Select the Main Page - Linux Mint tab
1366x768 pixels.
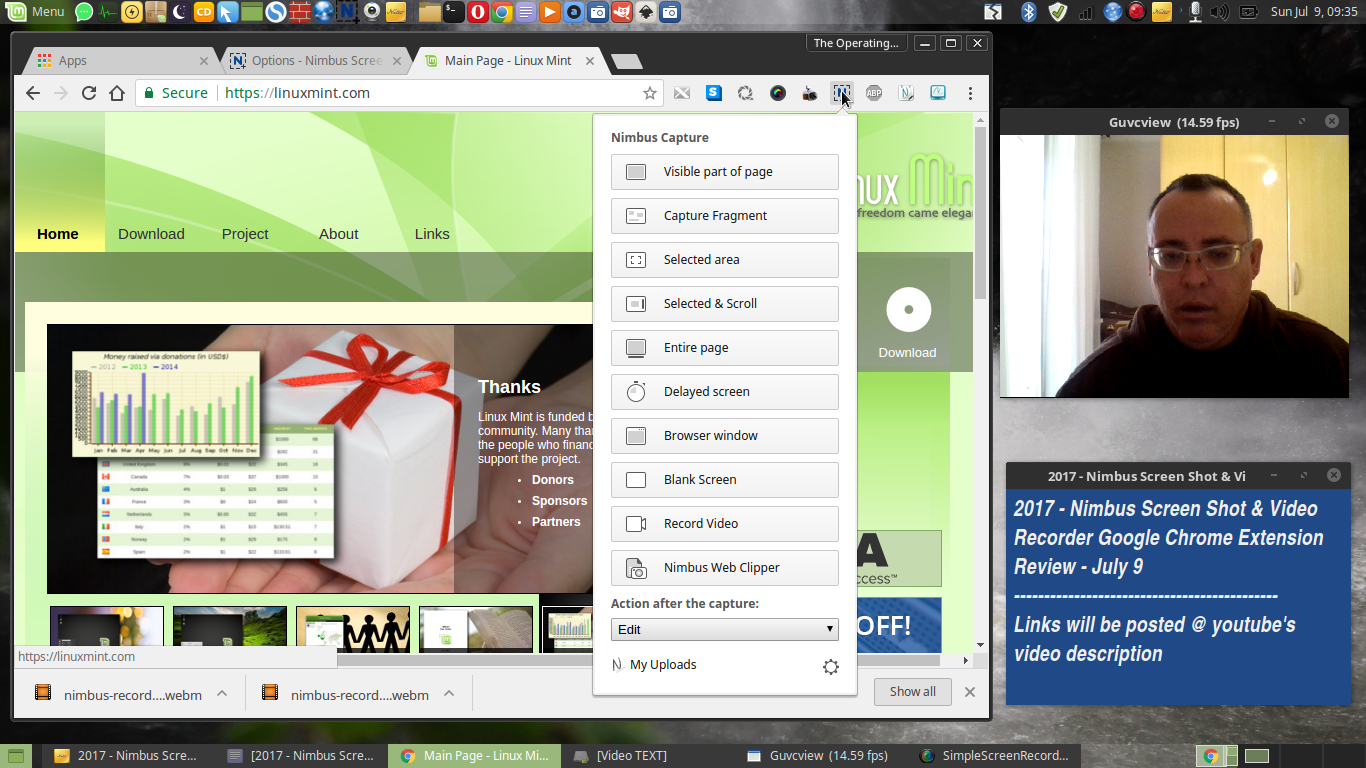pos(508,61)
